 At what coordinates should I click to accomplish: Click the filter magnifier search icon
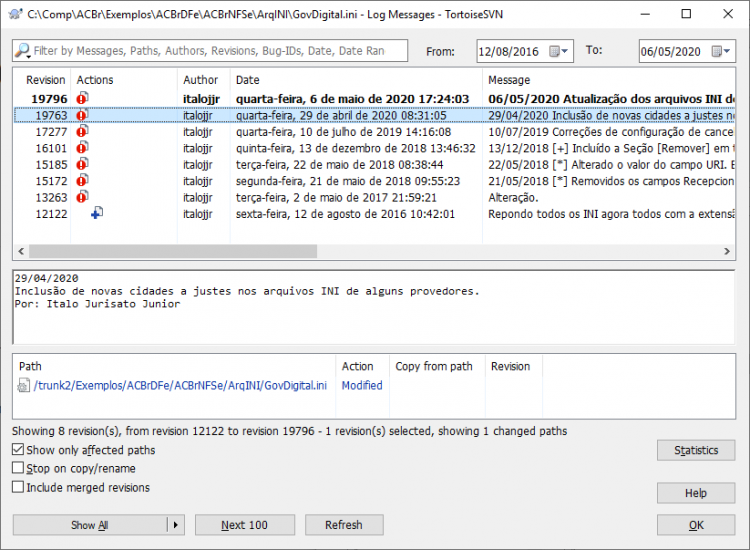pos(22,50)
